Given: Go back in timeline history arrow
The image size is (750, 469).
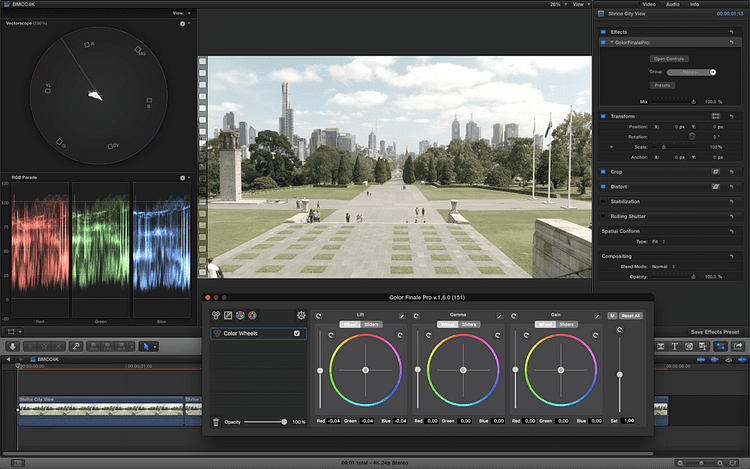Looking at the screenshot, I should [x=8, y=359].
